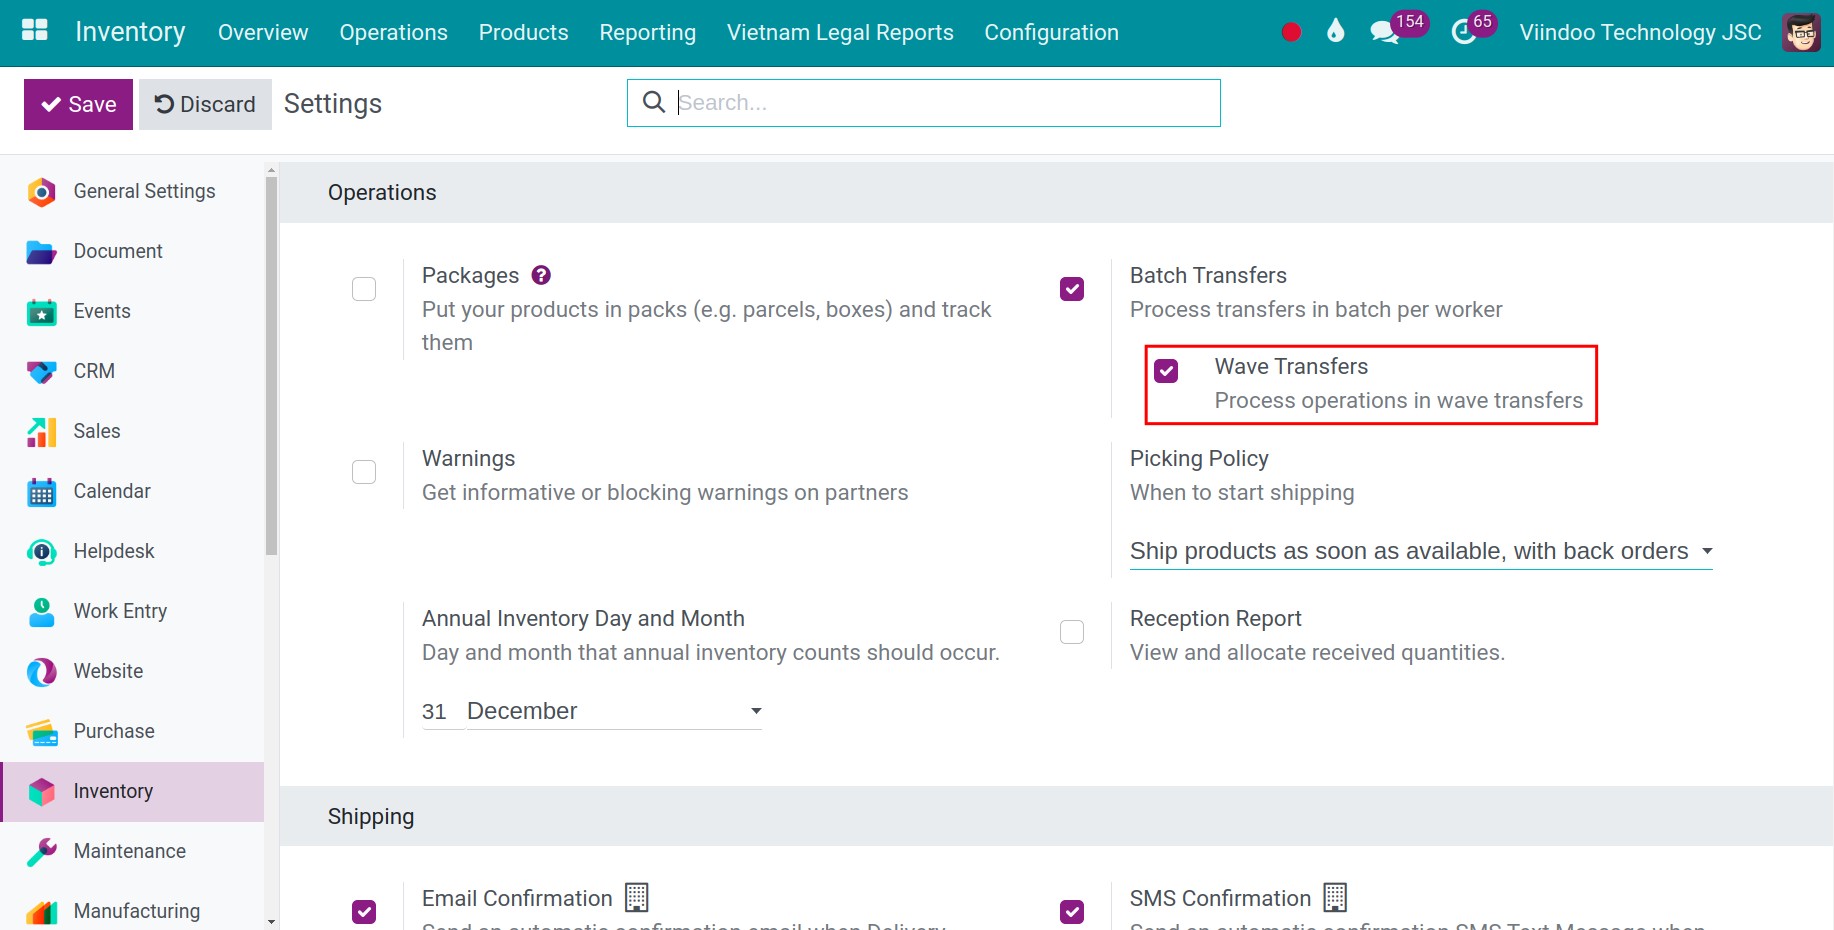The width and height of the screenshot is (1834, 930).
Task: Click the settings Search field
Action: pos(924,103)
